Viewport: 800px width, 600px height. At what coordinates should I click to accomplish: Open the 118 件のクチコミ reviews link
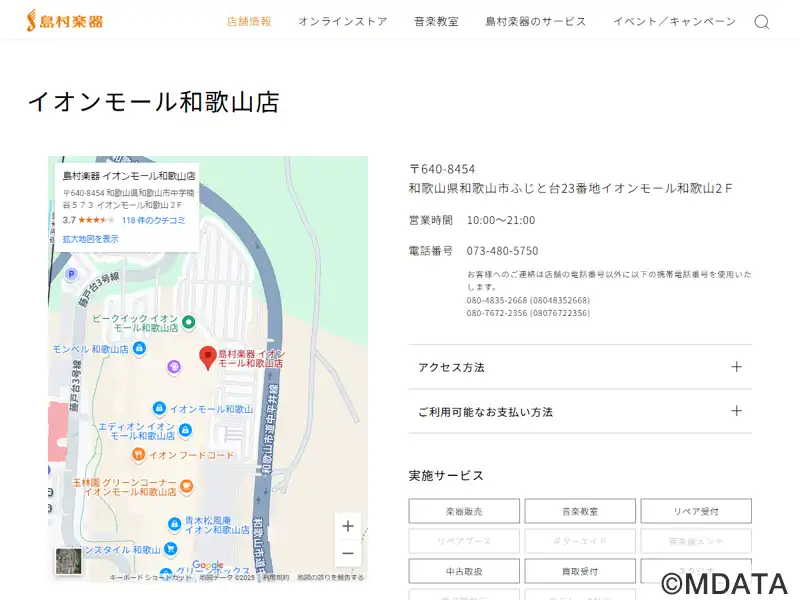(x=154, y=220)
